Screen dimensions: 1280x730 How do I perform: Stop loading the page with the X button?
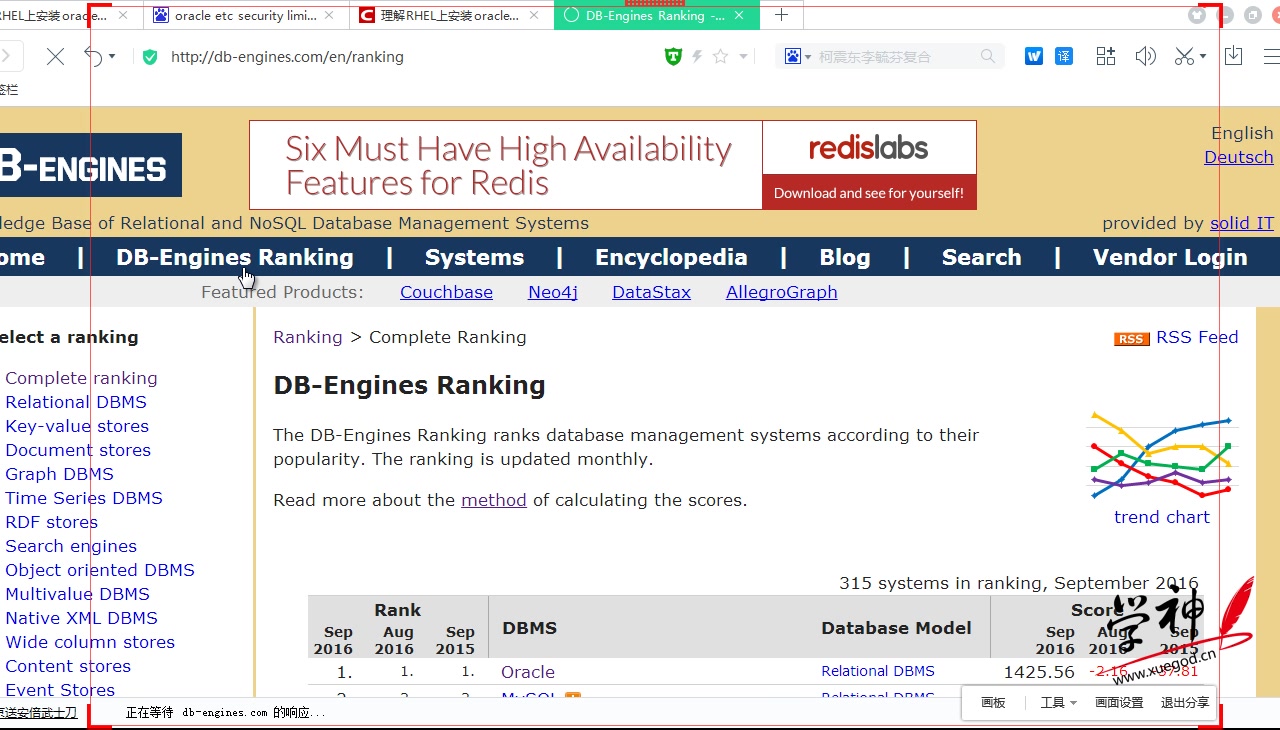(55, 57)
